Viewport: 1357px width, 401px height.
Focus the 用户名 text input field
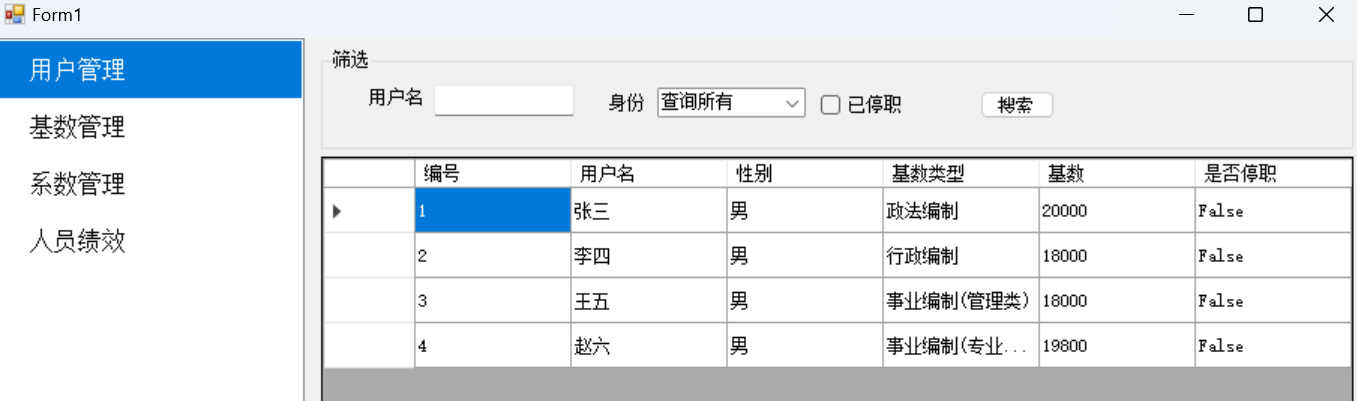click(x=504, y=101)
